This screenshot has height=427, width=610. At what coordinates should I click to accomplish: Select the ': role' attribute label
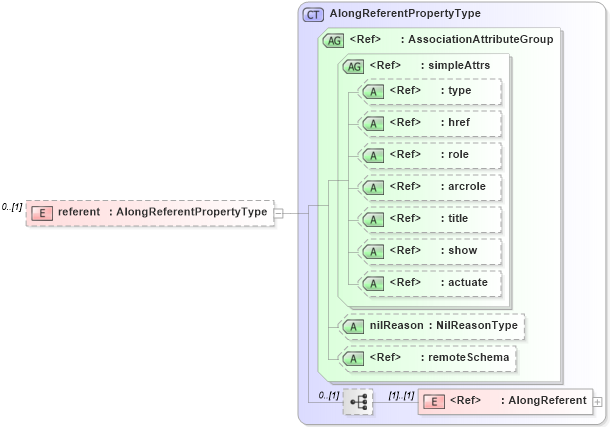tap(454, 154)
